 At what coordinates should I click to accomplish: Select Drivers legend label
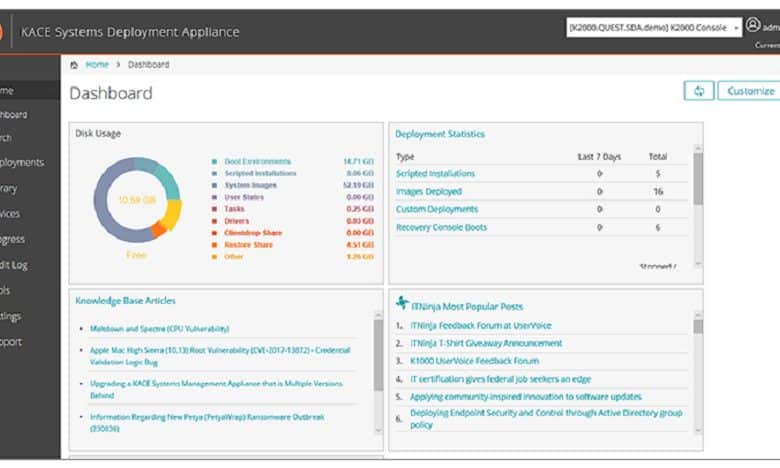[x=237, y=221]
